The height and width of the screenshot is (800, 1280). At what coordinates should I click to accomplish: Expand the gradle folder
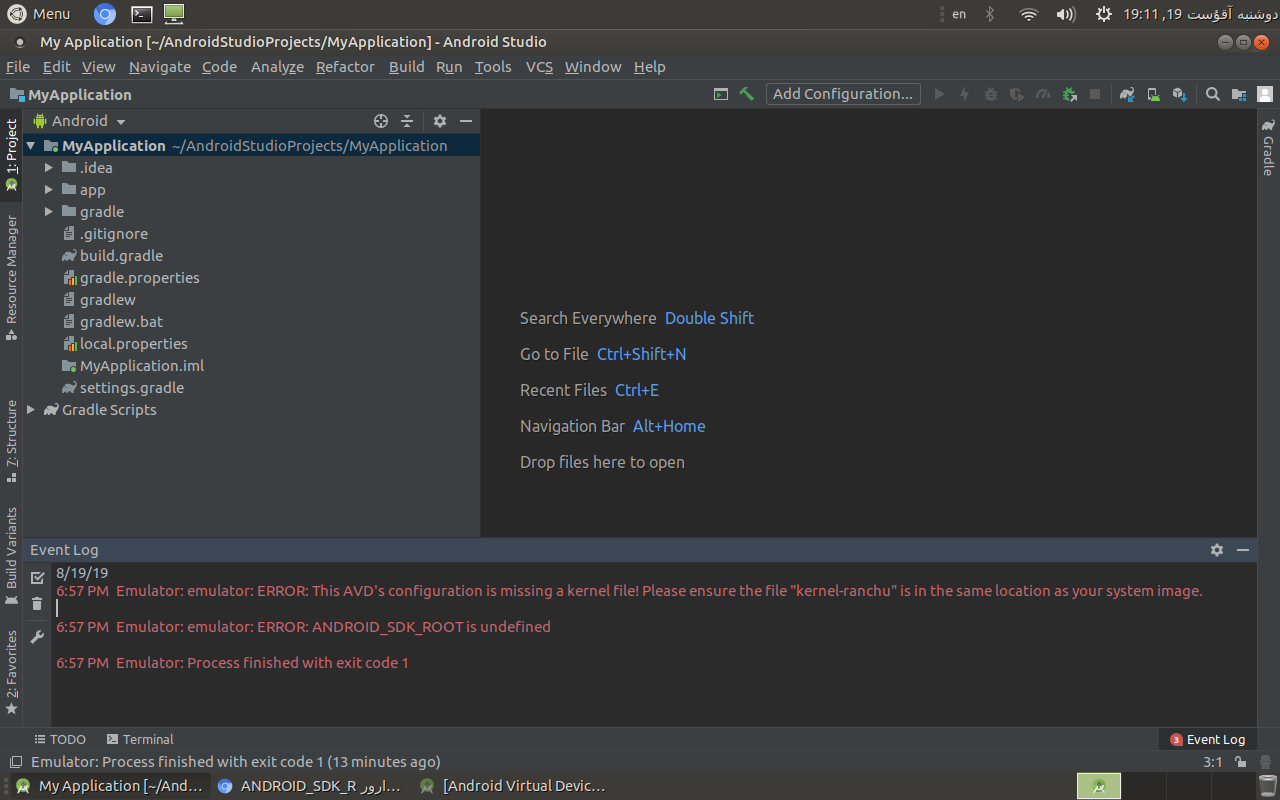pyautogui.click(x=49, y=212)
